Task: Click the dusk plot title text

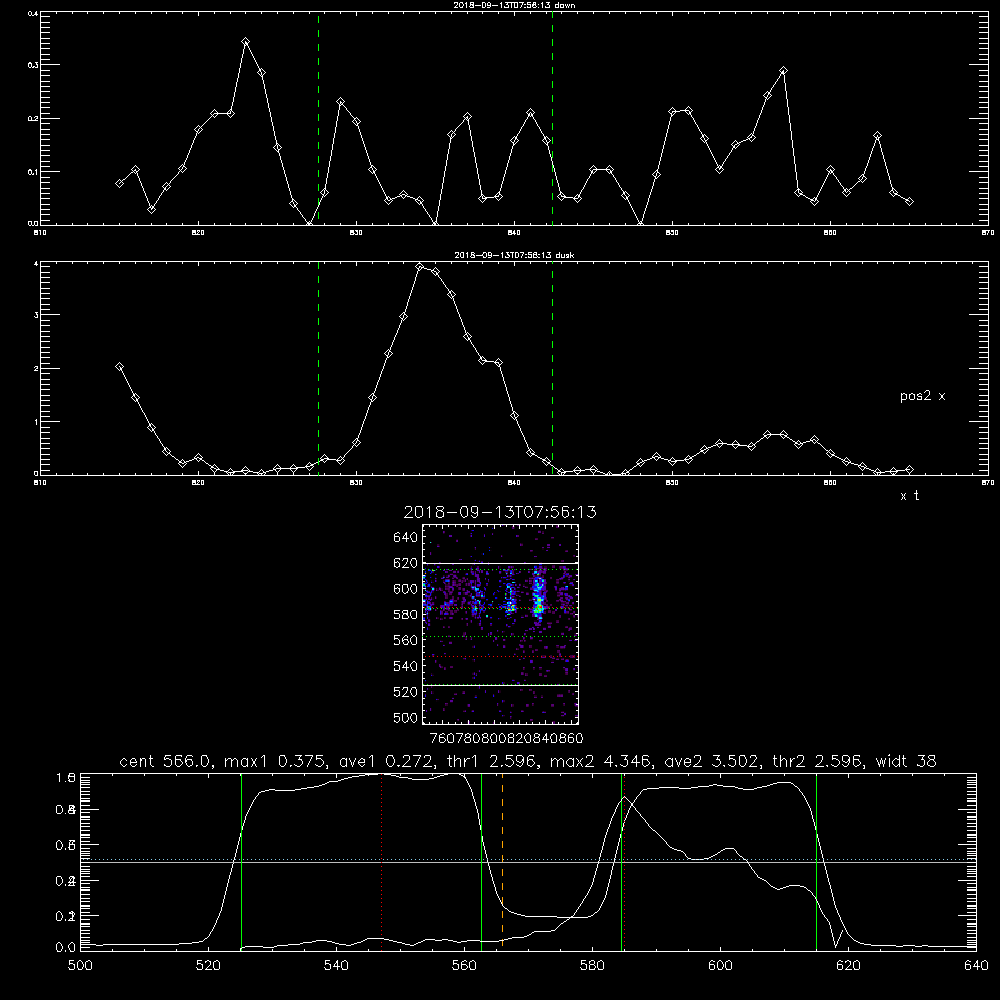Action: pyautogui.click(x=514, y=255)
